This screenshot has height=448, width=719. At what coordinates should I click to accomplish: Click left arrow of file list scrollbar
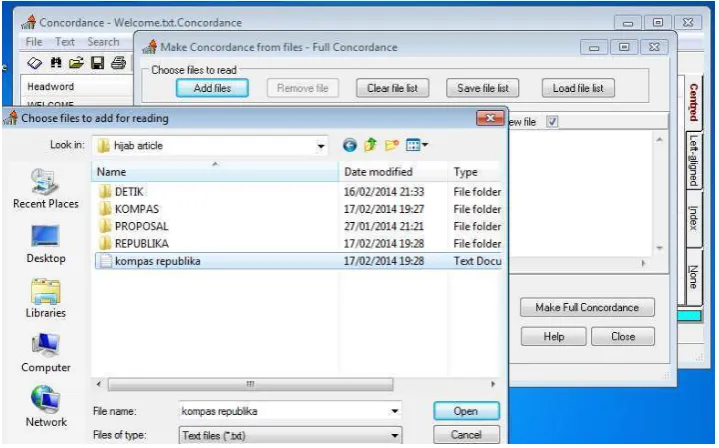coord(99,384)
